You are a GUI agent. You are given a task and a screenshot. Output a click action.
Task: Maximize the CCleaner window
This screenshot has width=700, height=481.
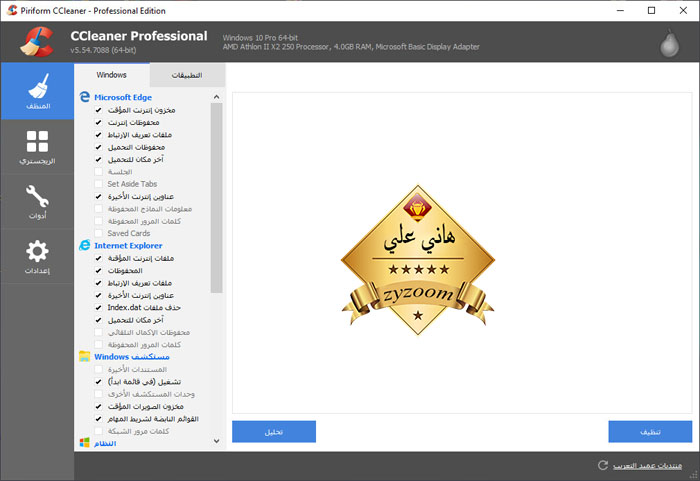point(651,10)
